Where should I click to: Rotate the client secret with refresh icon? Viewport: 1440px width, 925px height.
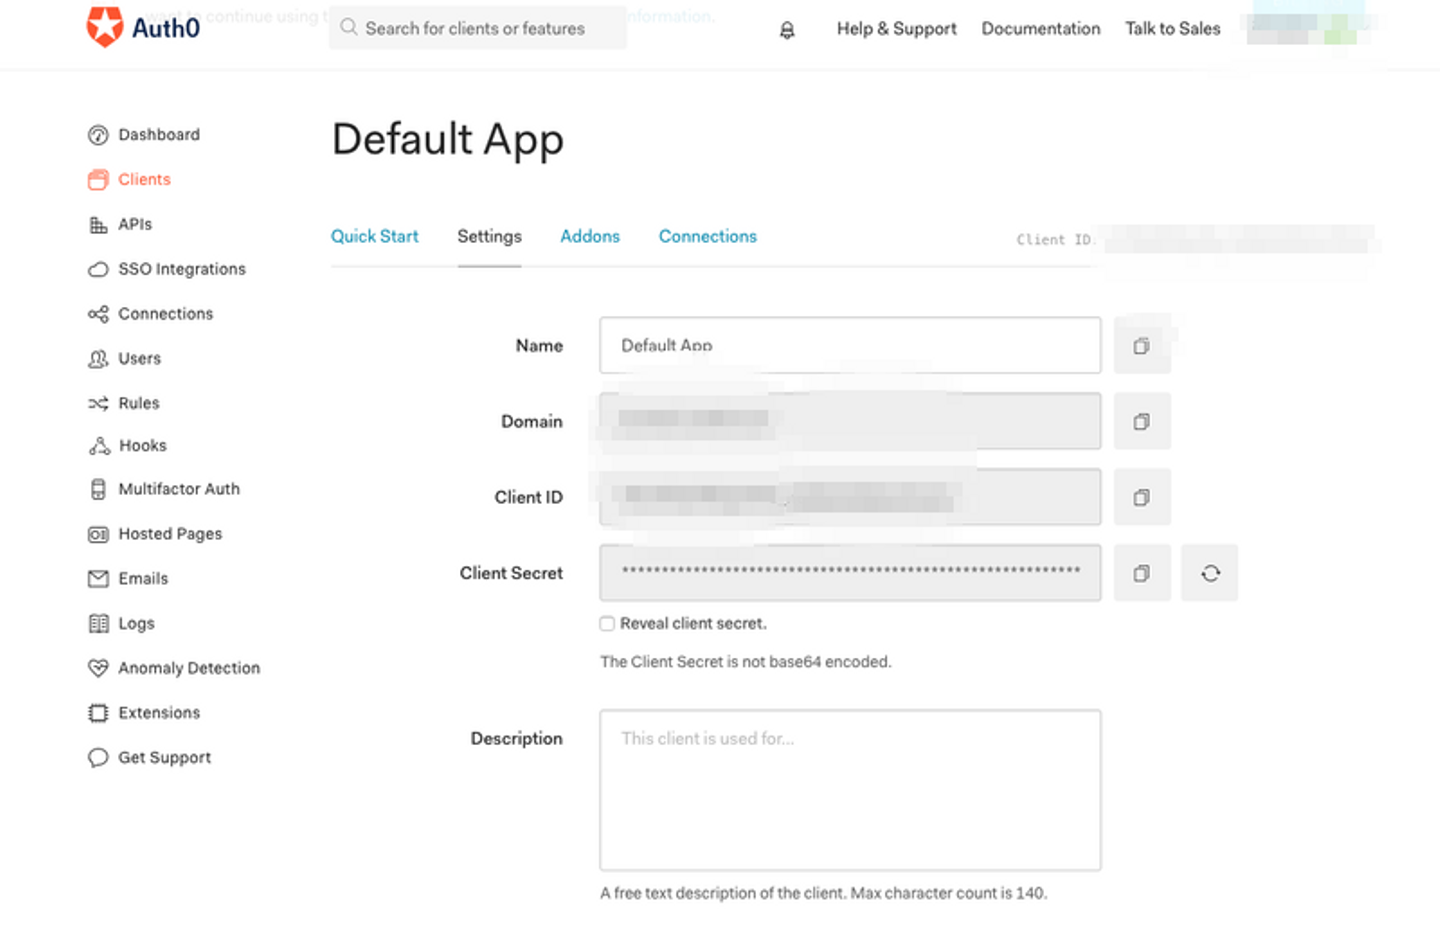pos(1210,573)
